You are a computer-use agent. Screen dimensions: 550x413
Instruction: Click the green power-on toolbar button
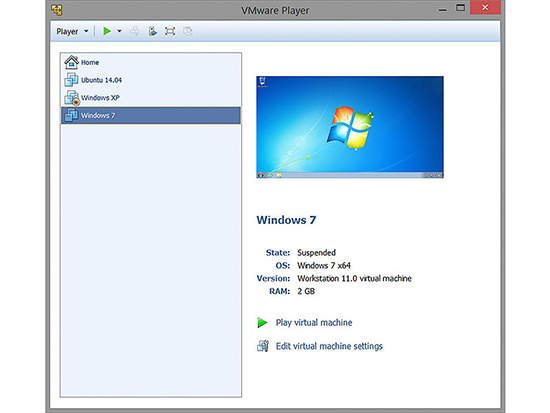tap(107, 31)
